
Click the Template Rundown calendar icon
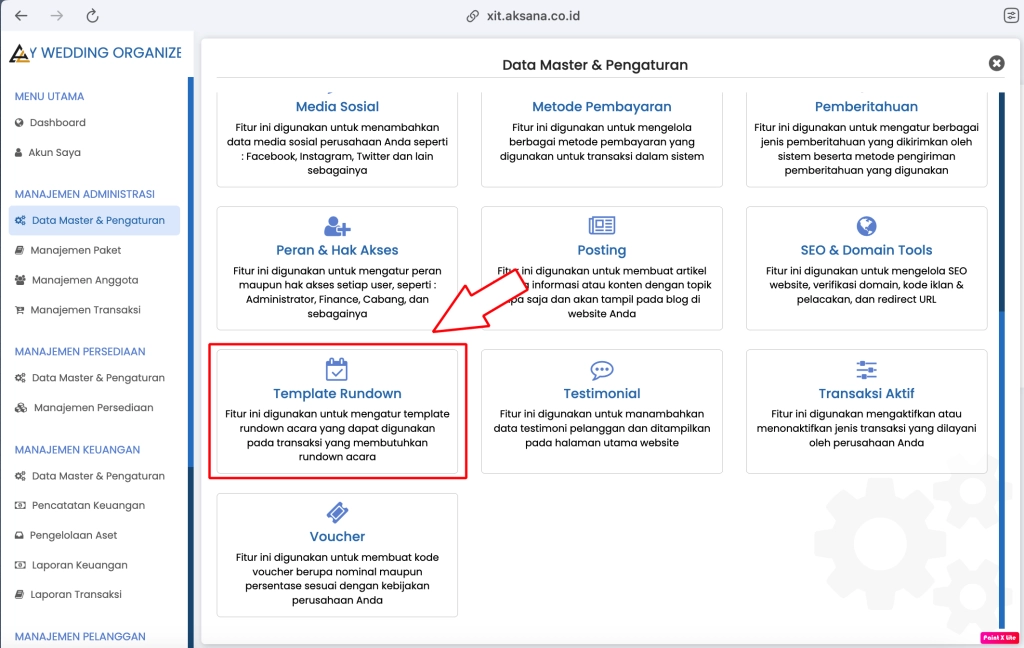click(x=337, y=369)
